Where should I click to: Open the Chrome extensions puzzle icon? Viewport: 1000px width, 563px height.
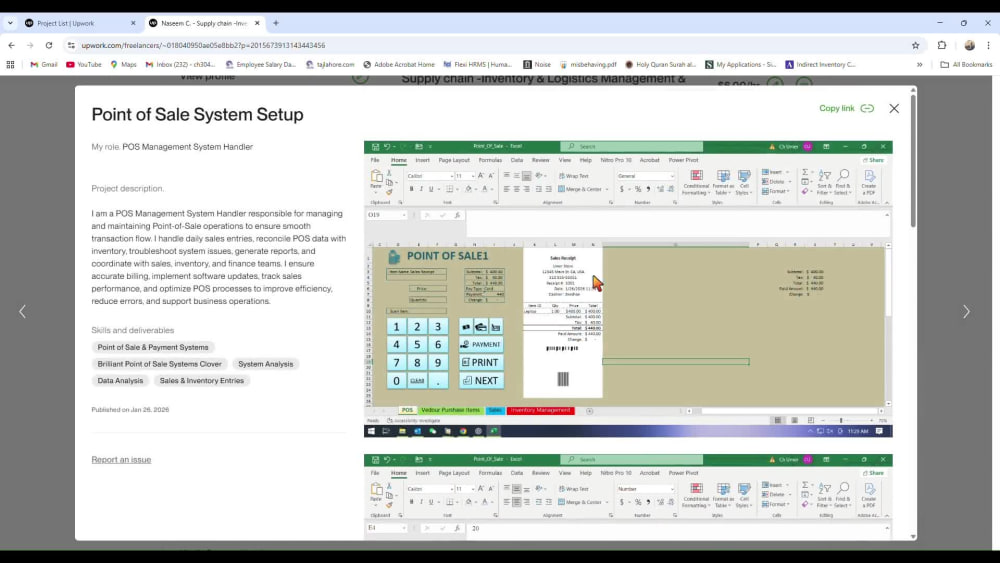pyautogui.click(x=942, y=45)
